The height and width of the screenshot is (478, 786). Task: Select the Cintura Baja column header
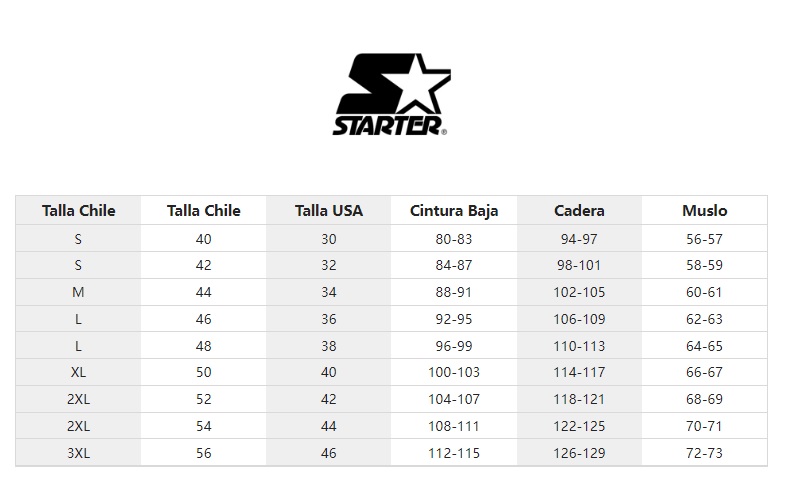[454, 210]
